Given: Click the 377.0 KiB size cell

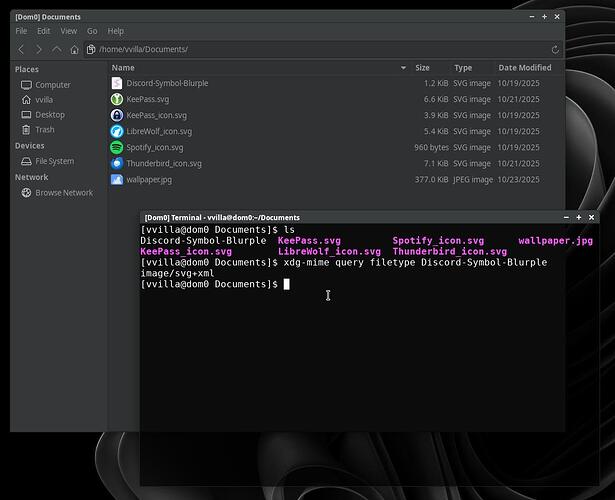Looking at the screenshot, I should pyautogui.click(x=431, y=180).
